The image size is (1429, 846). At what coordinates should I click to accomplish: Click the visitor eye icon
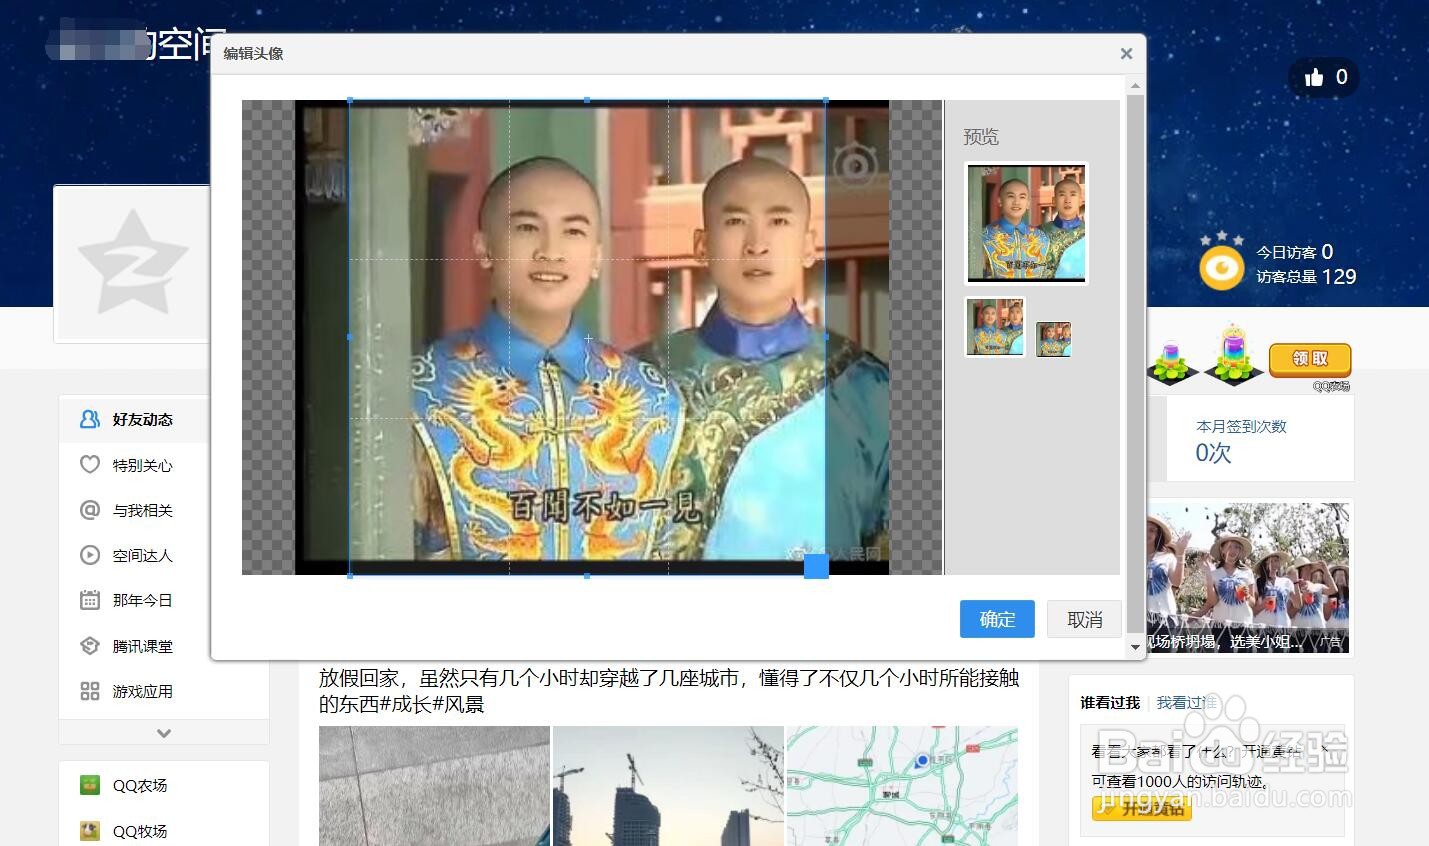tap(1221, 267)
